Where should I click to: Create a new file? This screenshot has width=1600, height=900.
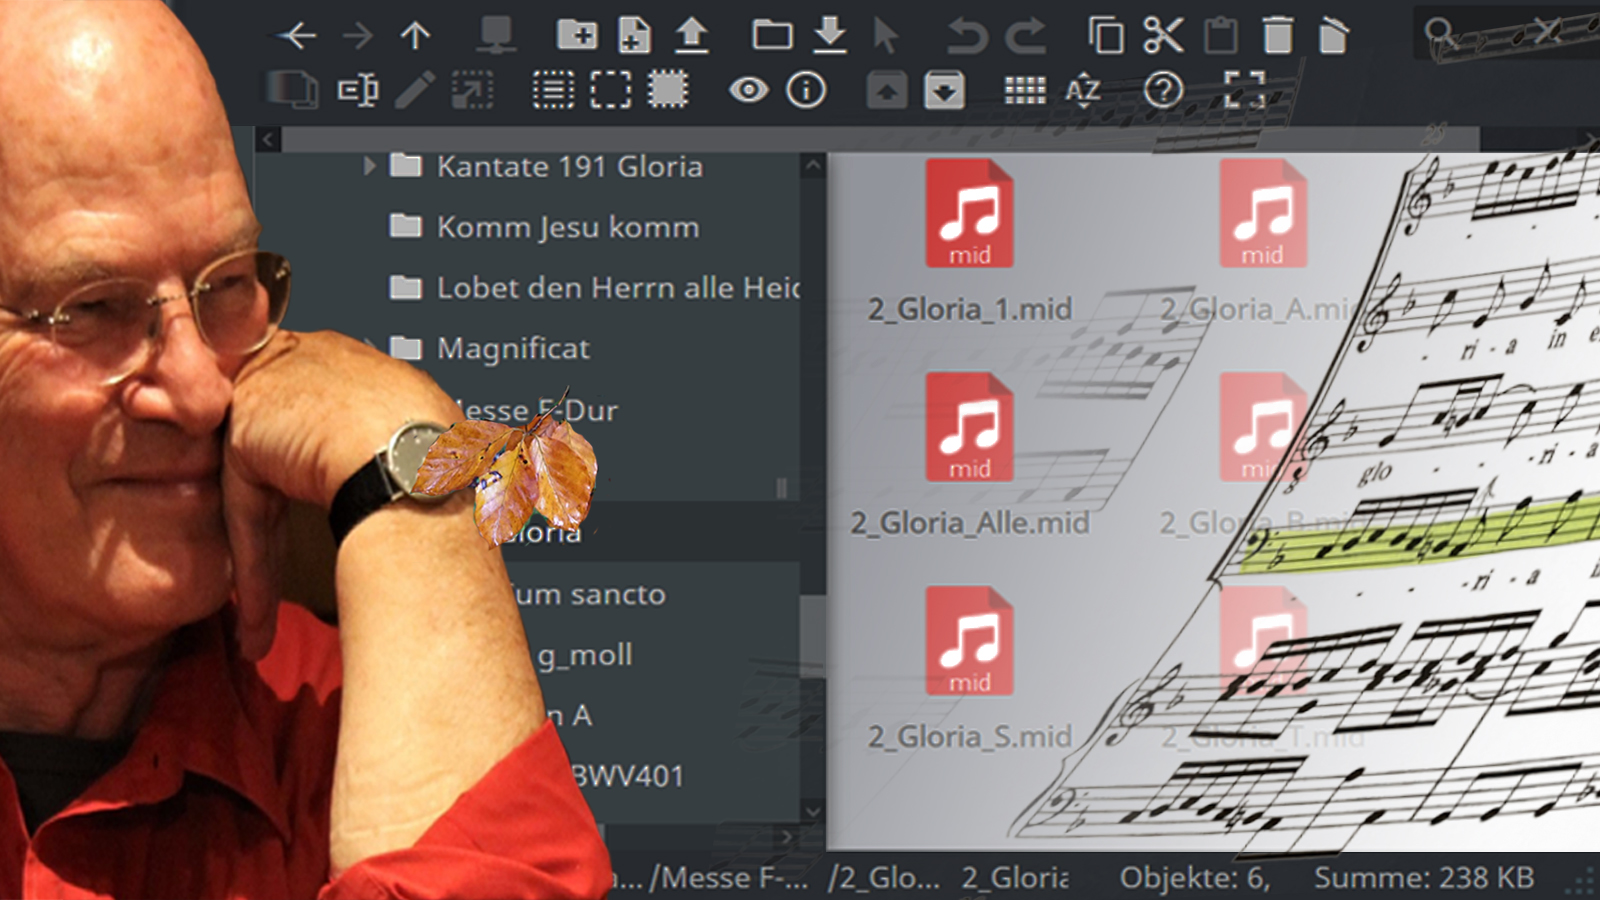click(x=634, y=35)
